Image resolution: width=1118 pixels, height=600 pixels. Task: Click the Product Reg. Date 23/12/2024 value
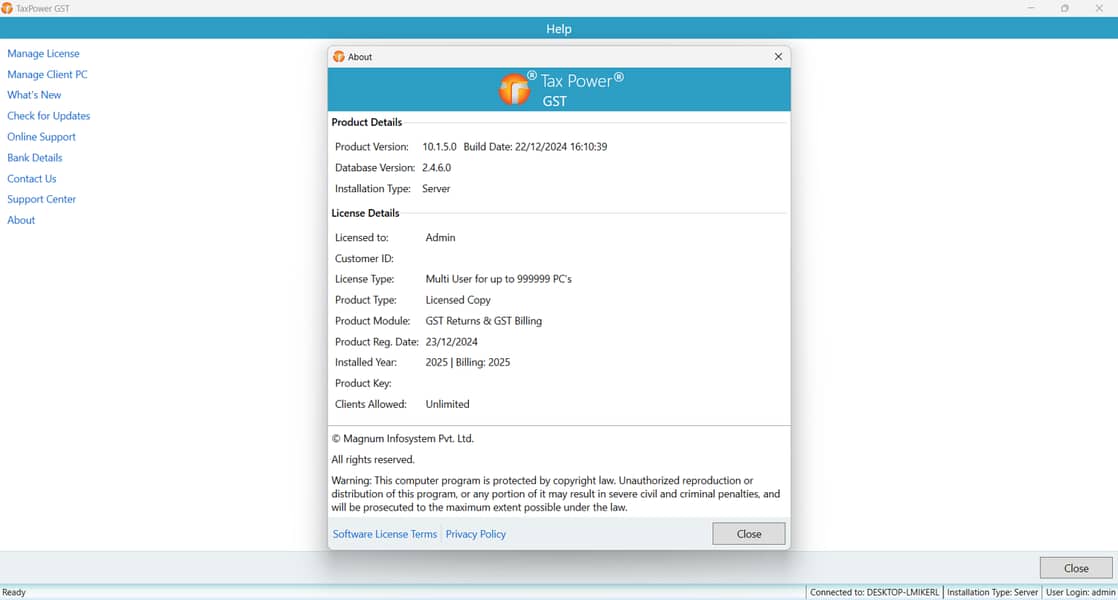click(451, 342)
